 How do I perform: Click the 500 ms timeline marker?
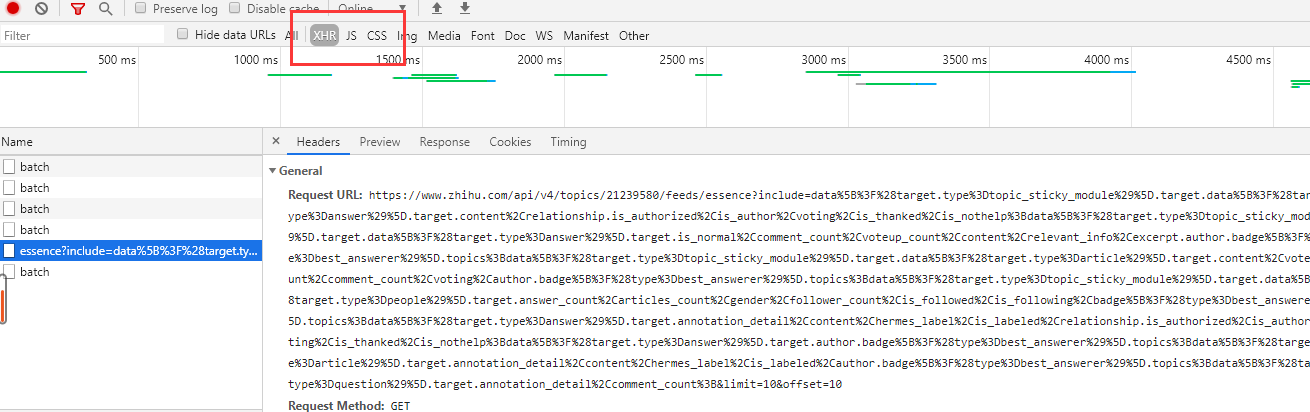(x=117, y=60)
